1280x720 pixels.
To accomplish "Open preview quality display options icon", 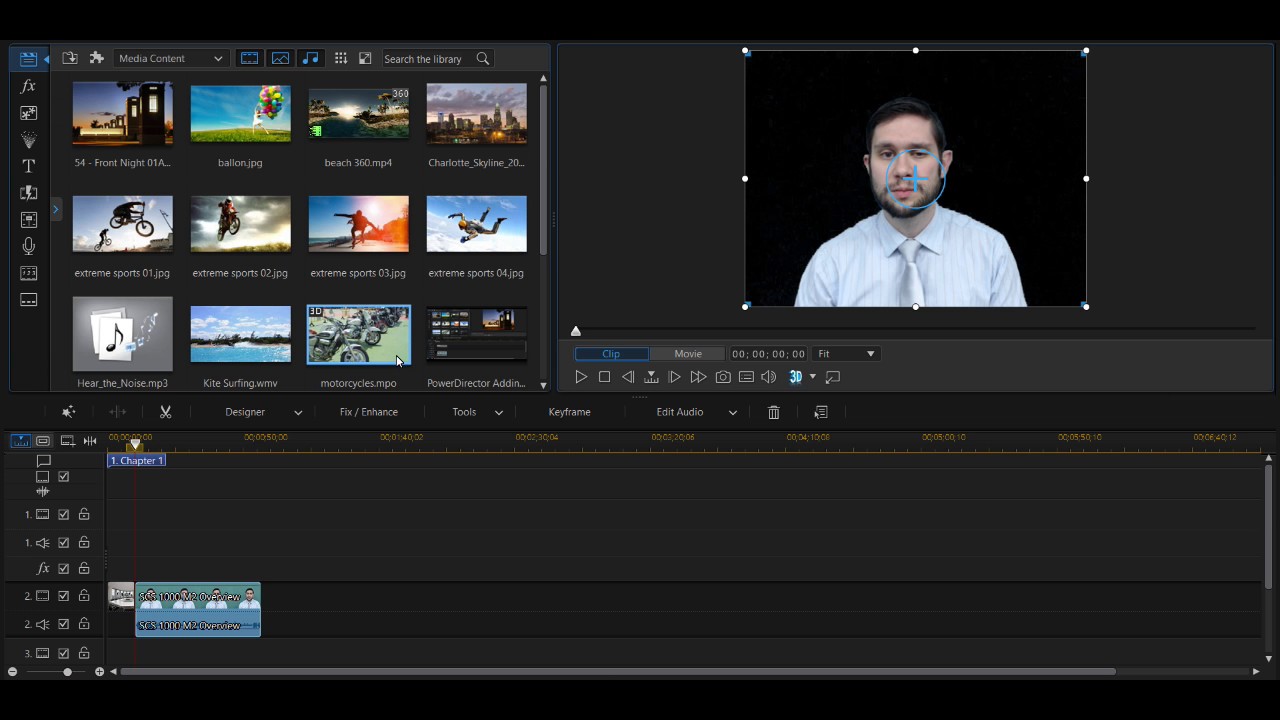I will point(746,377).
